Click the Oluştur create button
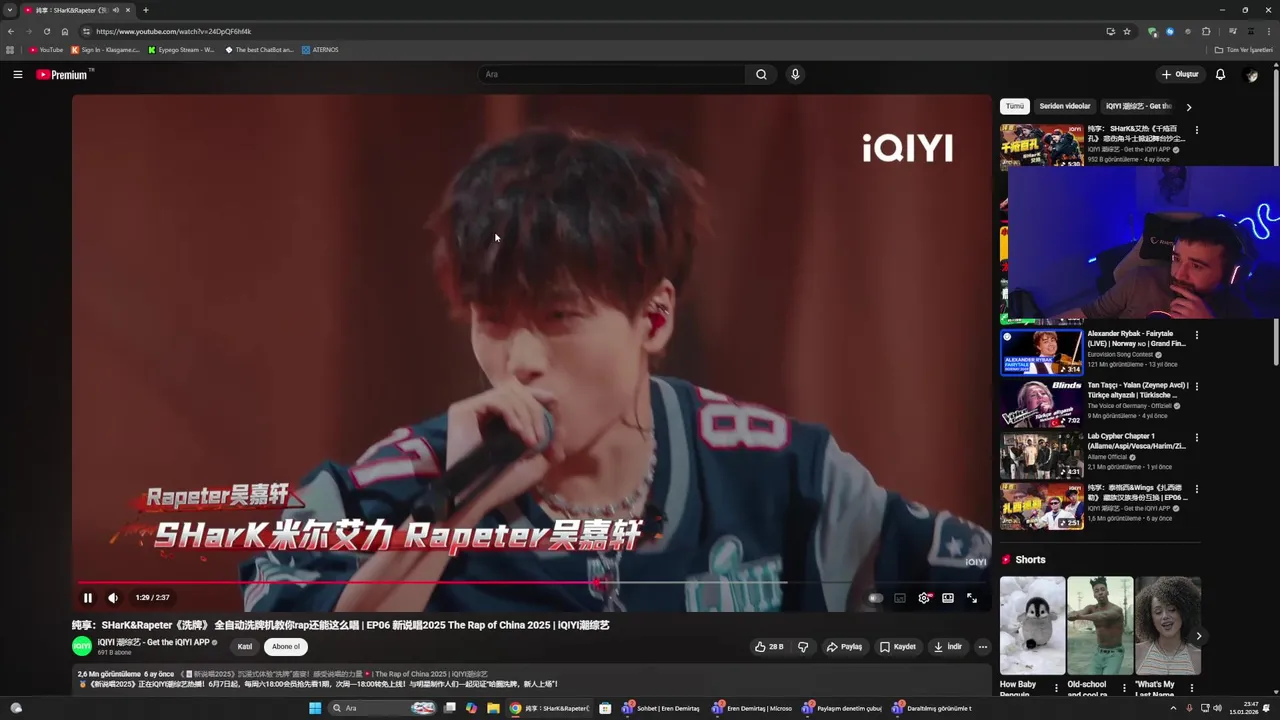 tap(1180, 74)
